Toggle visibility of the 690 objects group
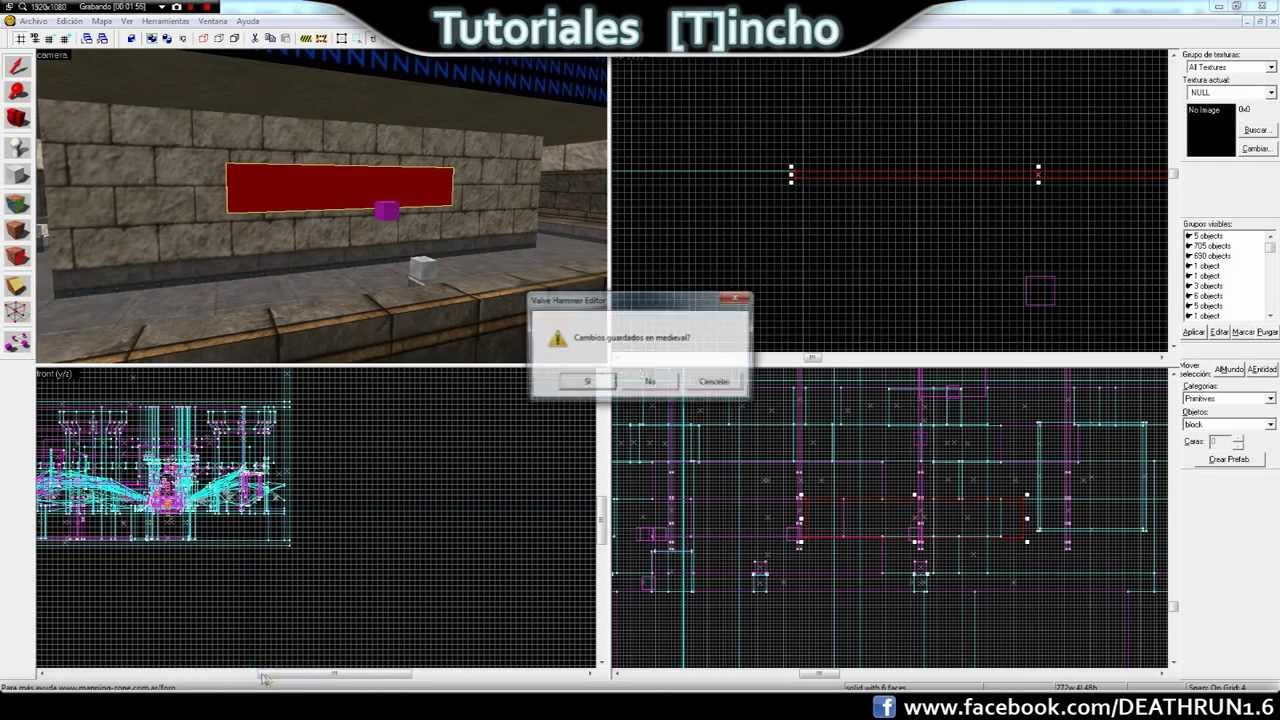The image size is (1280, 720). pos(1189,256)
